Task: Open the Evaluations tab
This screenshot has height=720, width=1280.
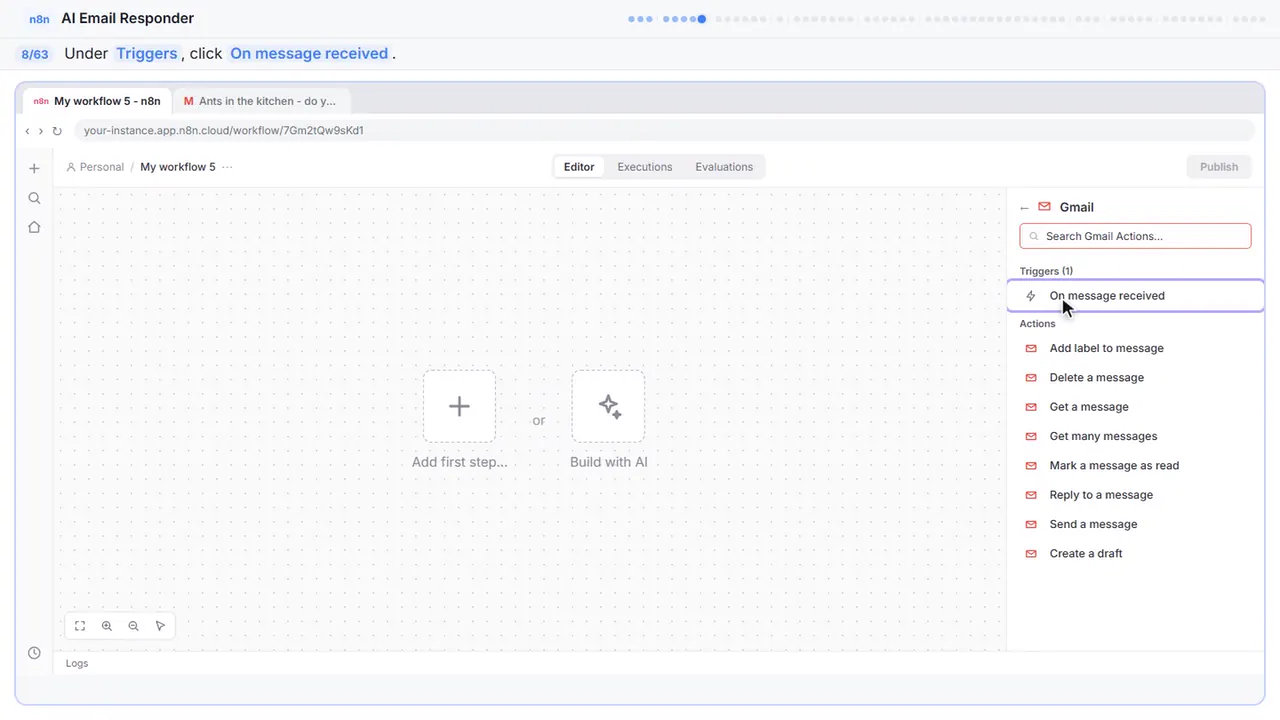Action: pyautogui.click(x=724, y=167)
